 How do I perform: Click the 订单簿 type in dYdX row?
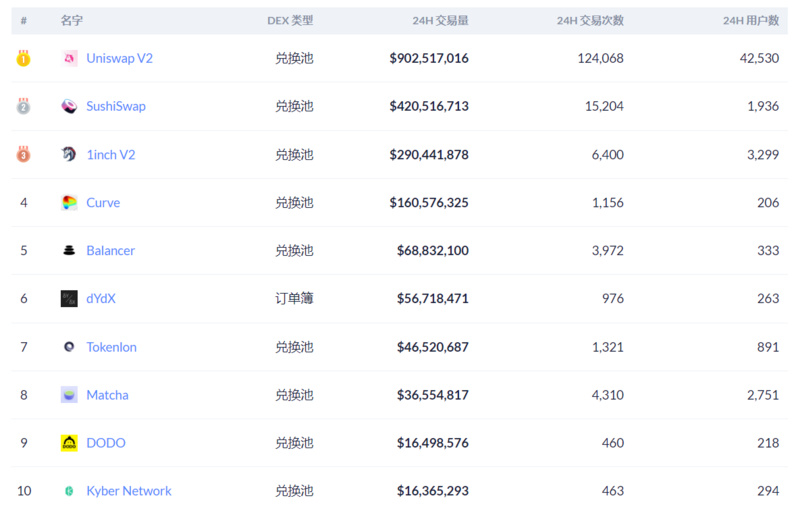click(x=294, y=299)
